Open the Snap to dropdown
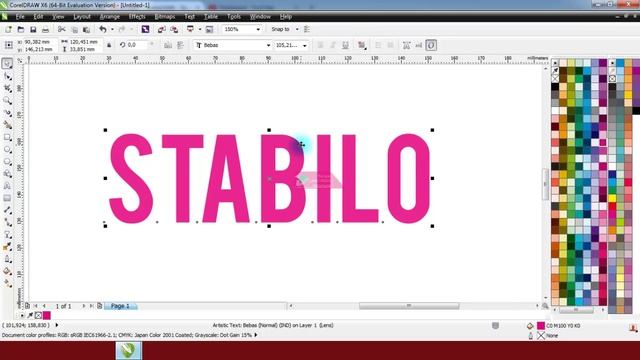Image resolution: width=640 pixels, height=360 pixels. click(297, 29)
